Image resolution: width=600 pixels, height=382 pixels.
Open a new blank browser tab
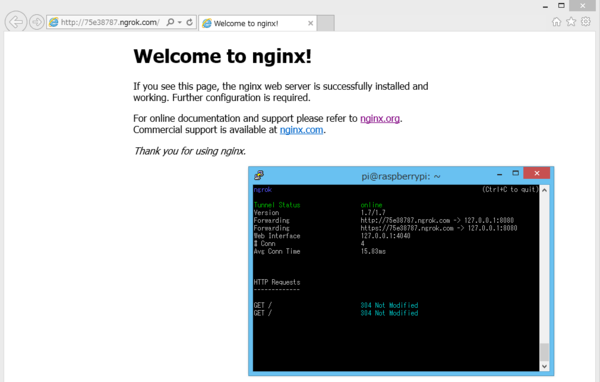click(326, 23)
